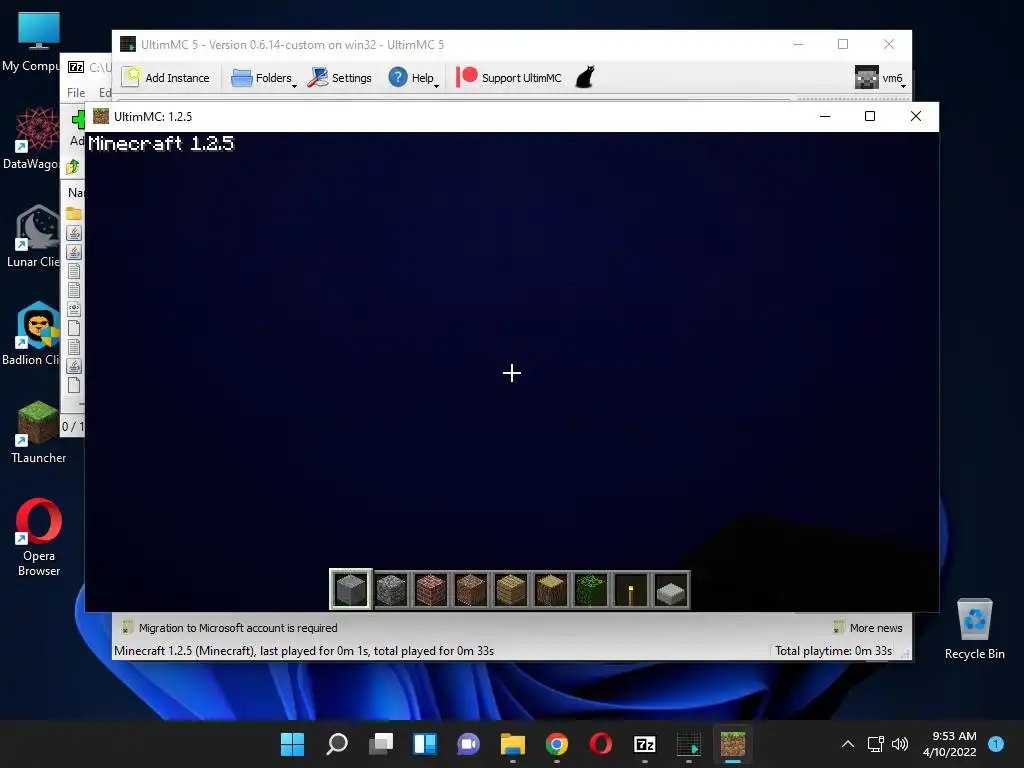Click Support UltimMC Patreon button
Screen dimensions: 1024x768
[509, 78]
